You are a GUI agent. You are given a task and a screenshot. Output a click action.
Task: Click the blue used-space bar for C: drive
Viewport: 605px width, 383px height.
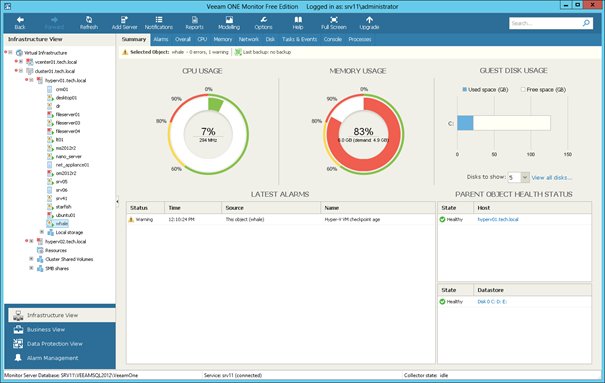(465, 123)
